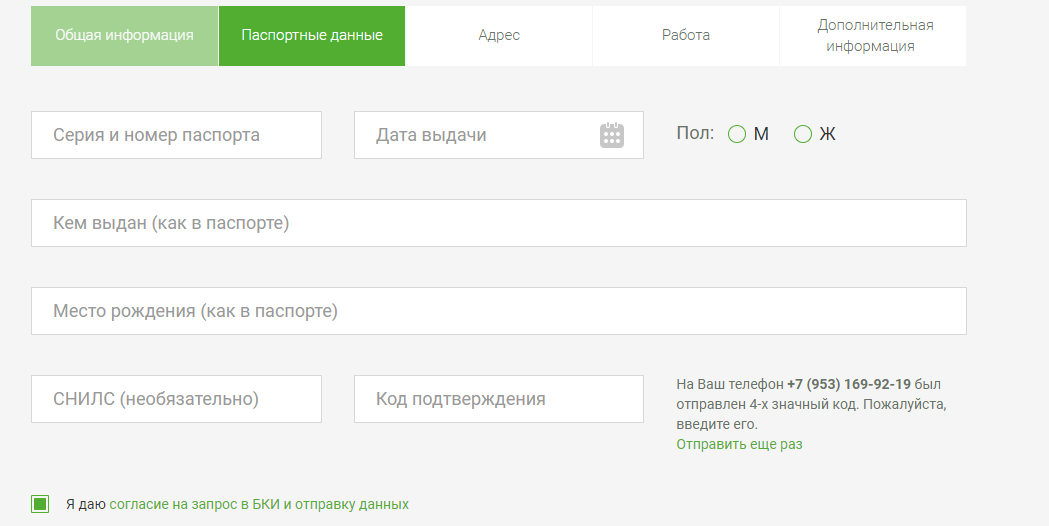Select the female «Ж» radio button
This screenshot has width=1049, height=526.
tap(802, 134)
